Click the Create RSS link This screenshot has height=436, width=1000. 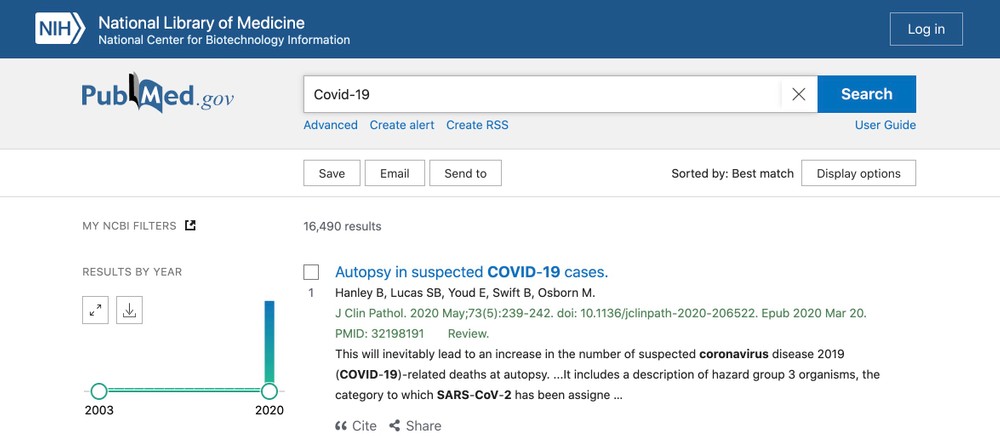477,125
